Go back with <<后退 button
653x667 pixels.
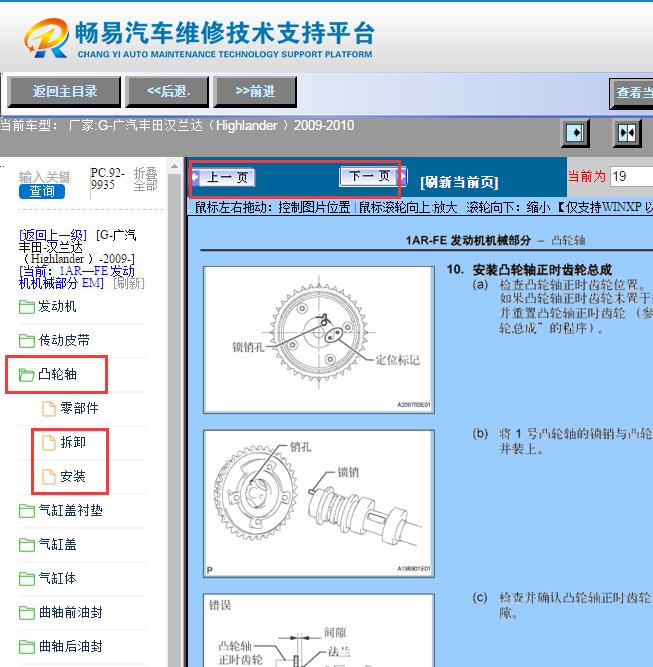(168, 91)
